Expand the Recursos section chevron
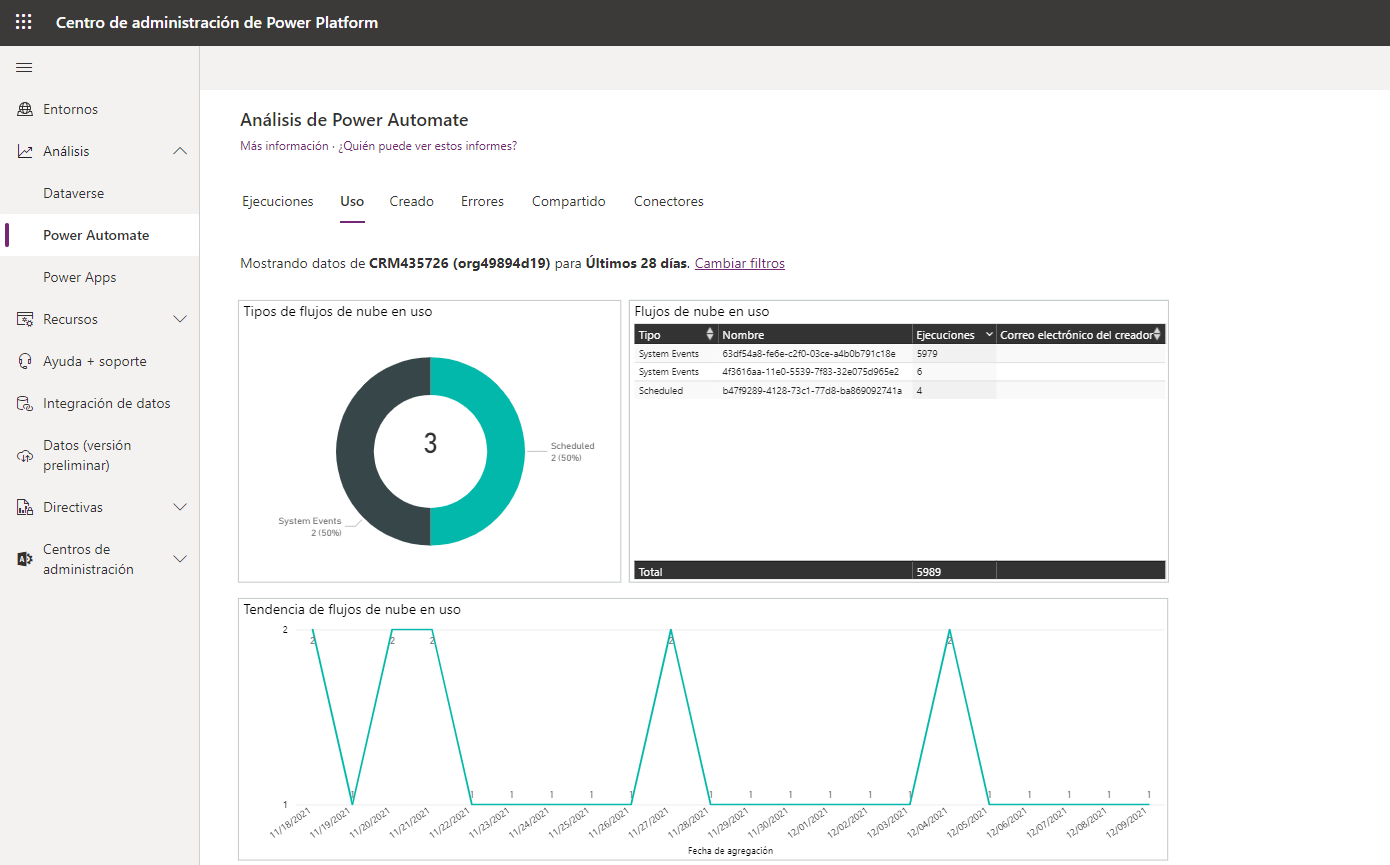 pyautogui.click(x=180, y=319)
